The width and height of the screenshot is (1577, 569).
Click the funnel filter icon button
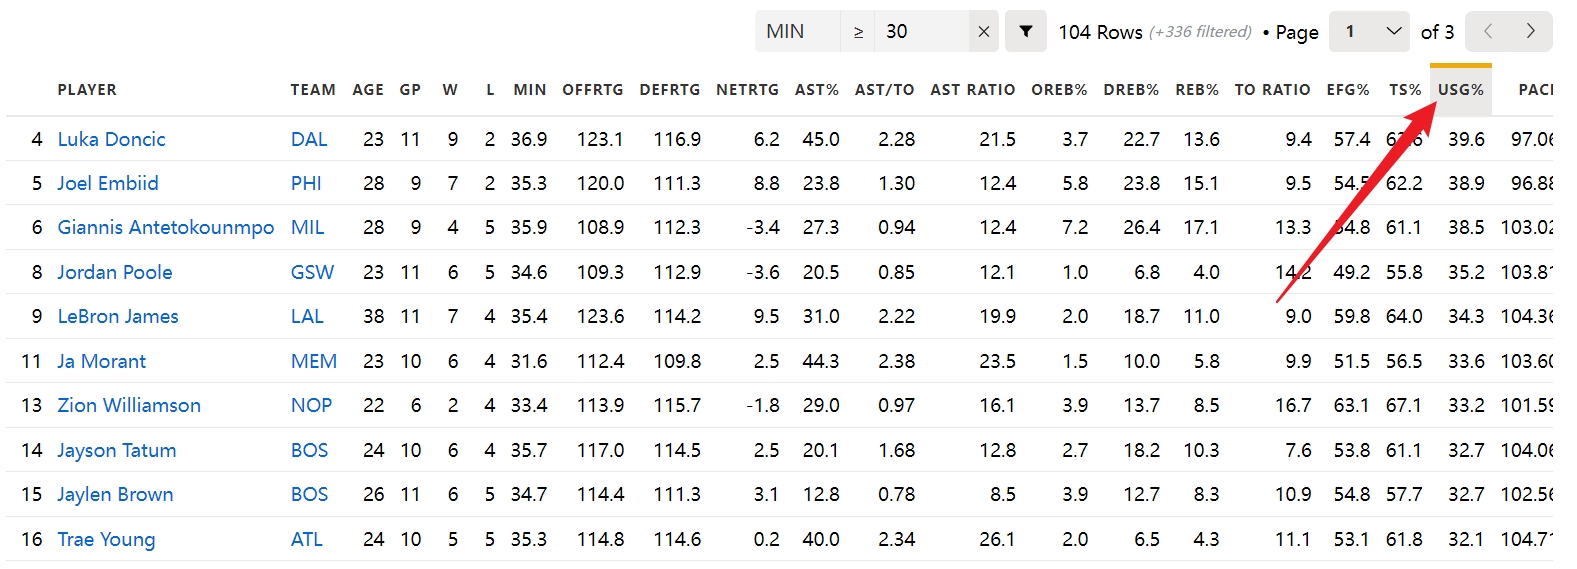point(1025,32)
